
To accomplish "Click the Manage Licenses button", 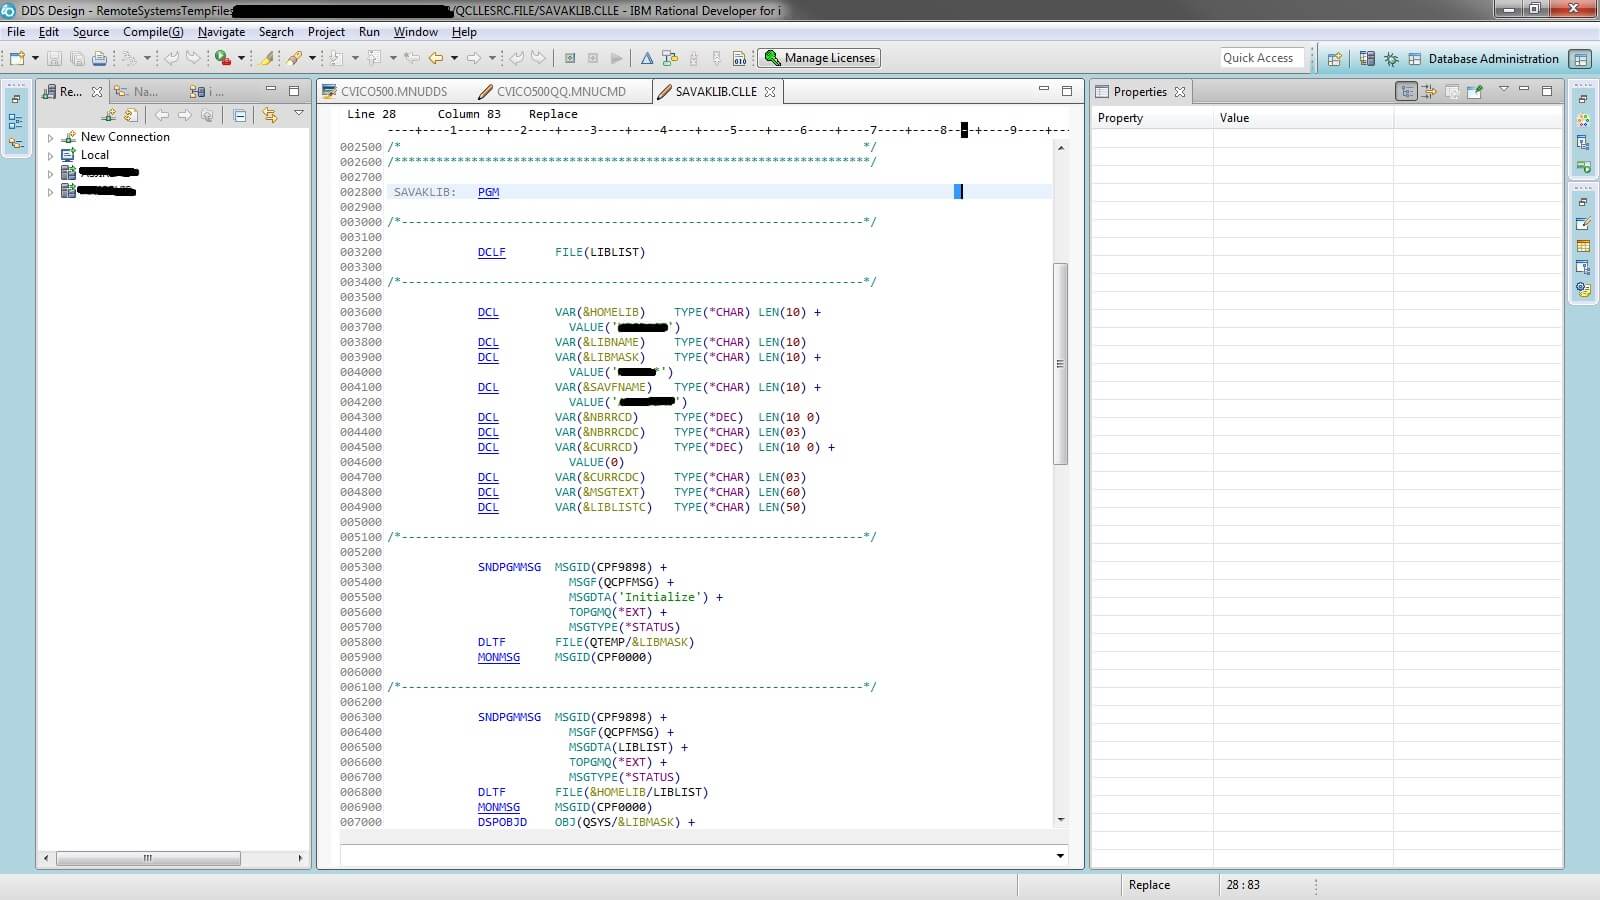I will tap(819, 58).
